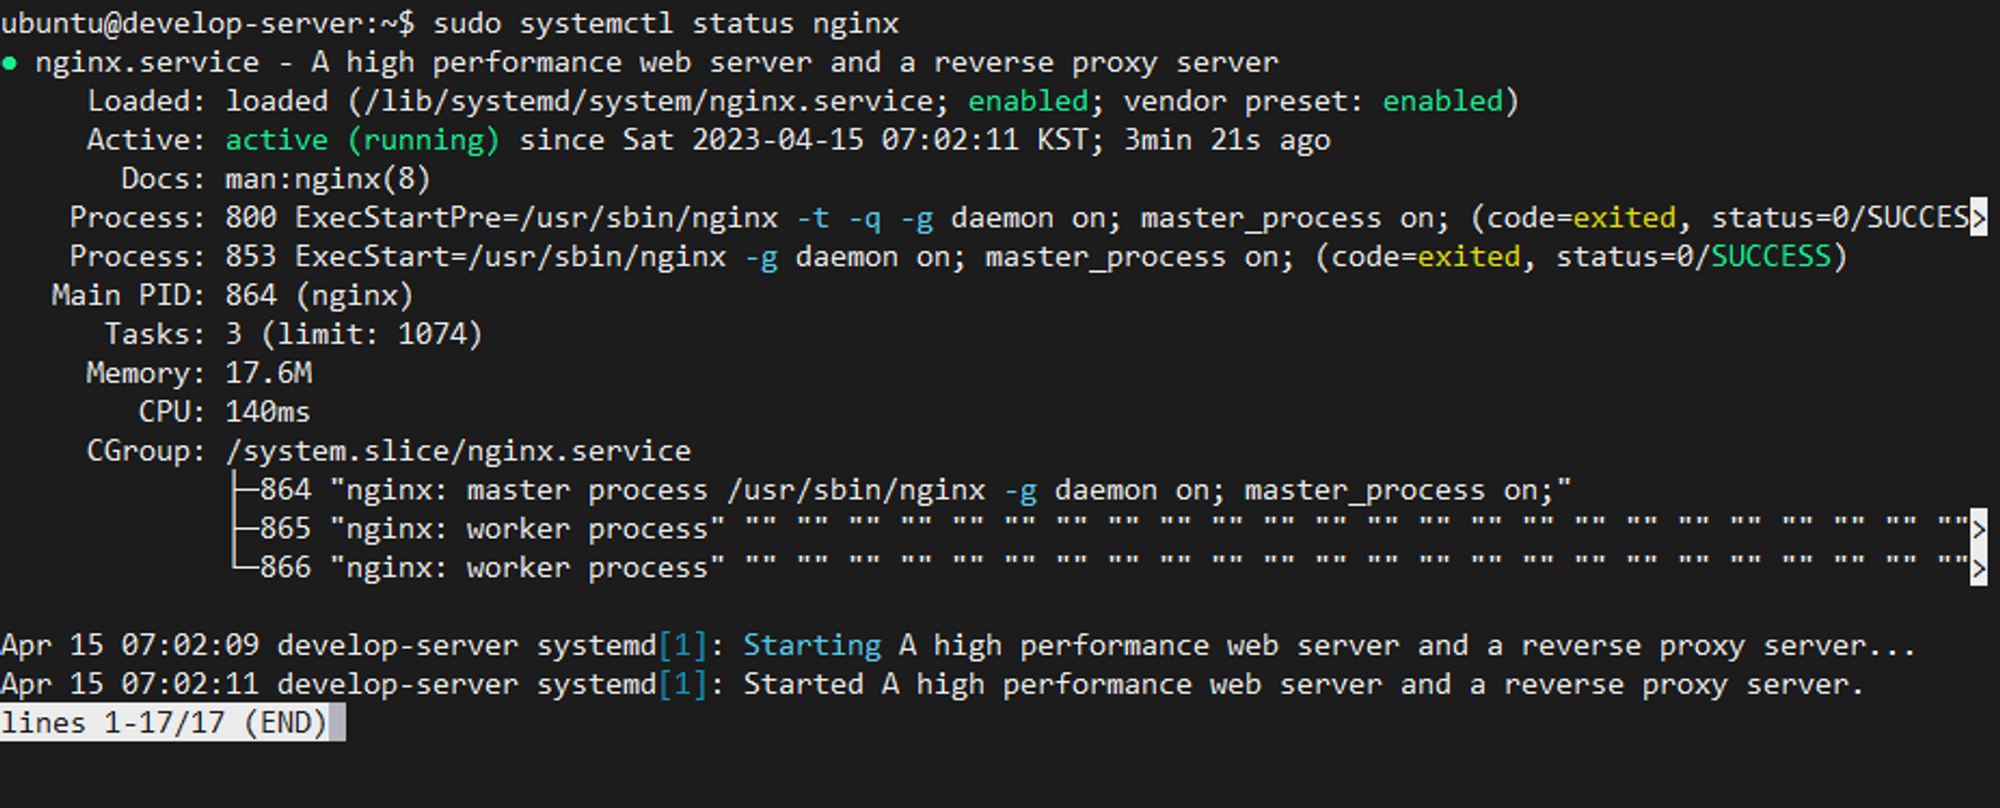Click the yellow 'exited' on the ExecStartPre line

point(1624,218)
